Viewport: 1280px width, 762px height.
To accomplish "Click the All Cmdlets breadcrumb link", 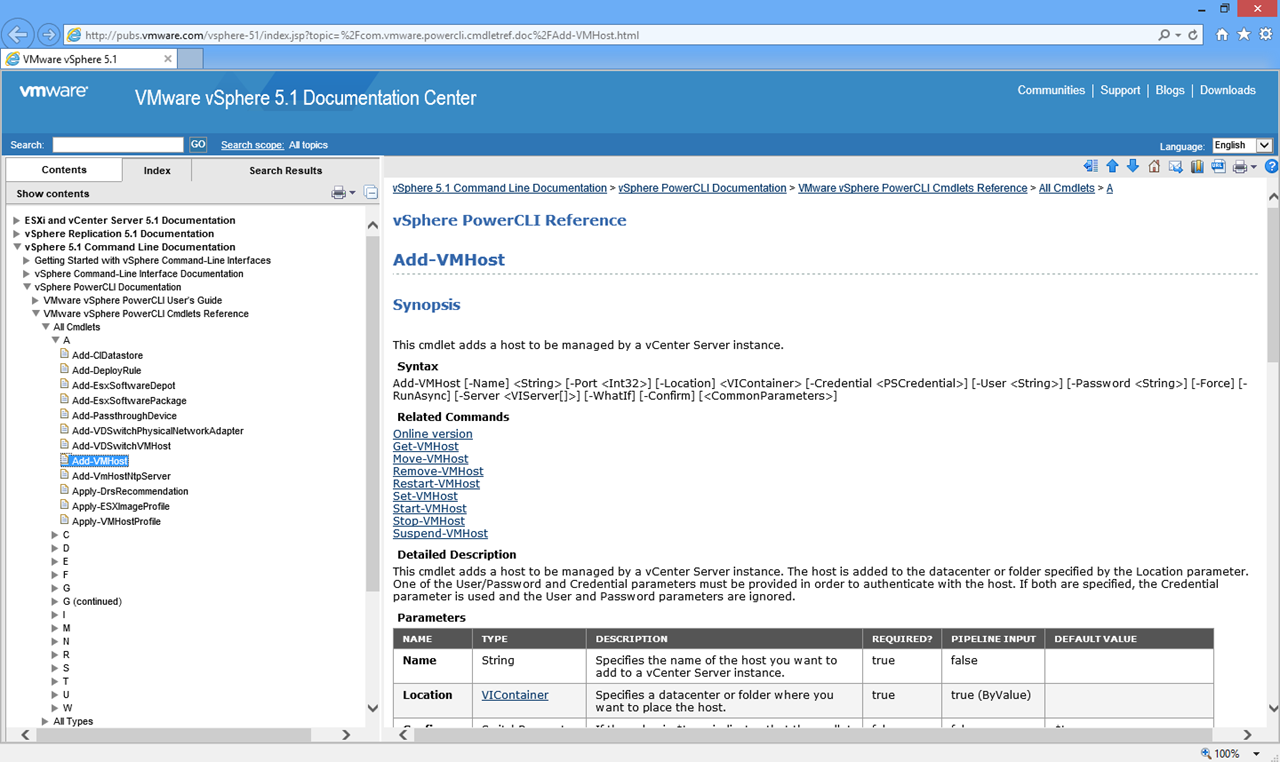I will (x=1067, y=188).
